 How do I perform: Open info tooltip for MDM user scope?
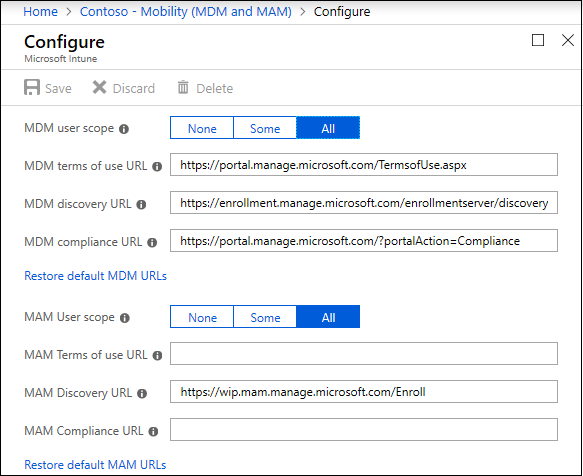[124, 129]
